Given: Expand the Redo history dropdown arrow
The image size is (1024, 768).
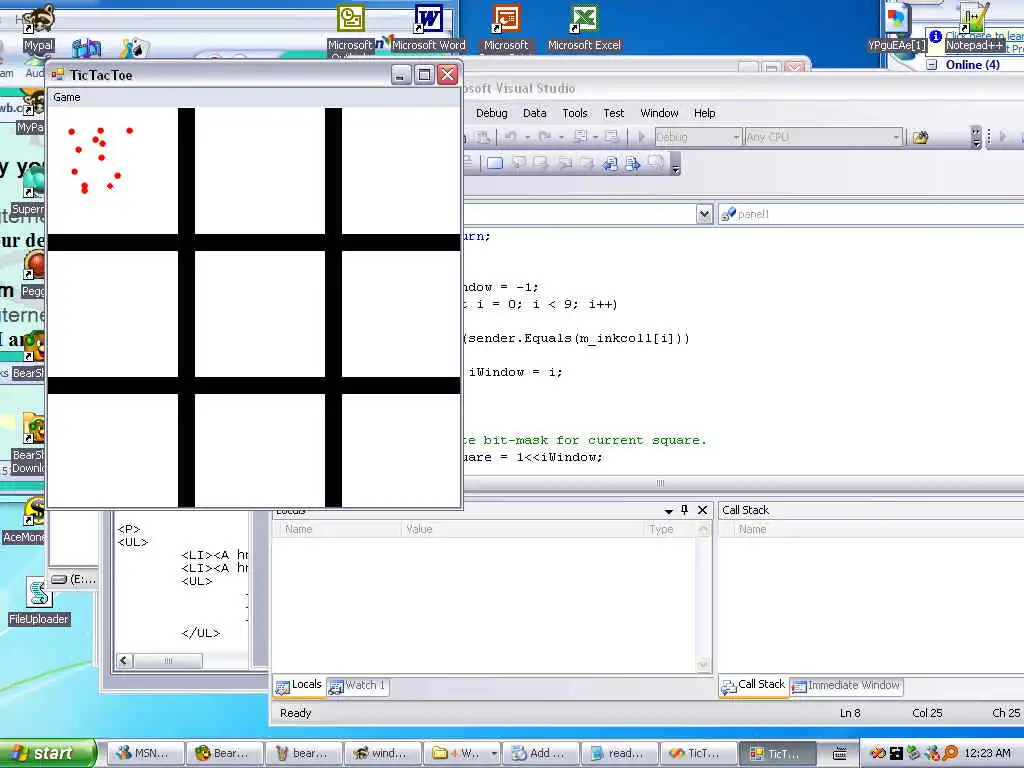Looking at the screenshot, I should click(x=560, y=137).
